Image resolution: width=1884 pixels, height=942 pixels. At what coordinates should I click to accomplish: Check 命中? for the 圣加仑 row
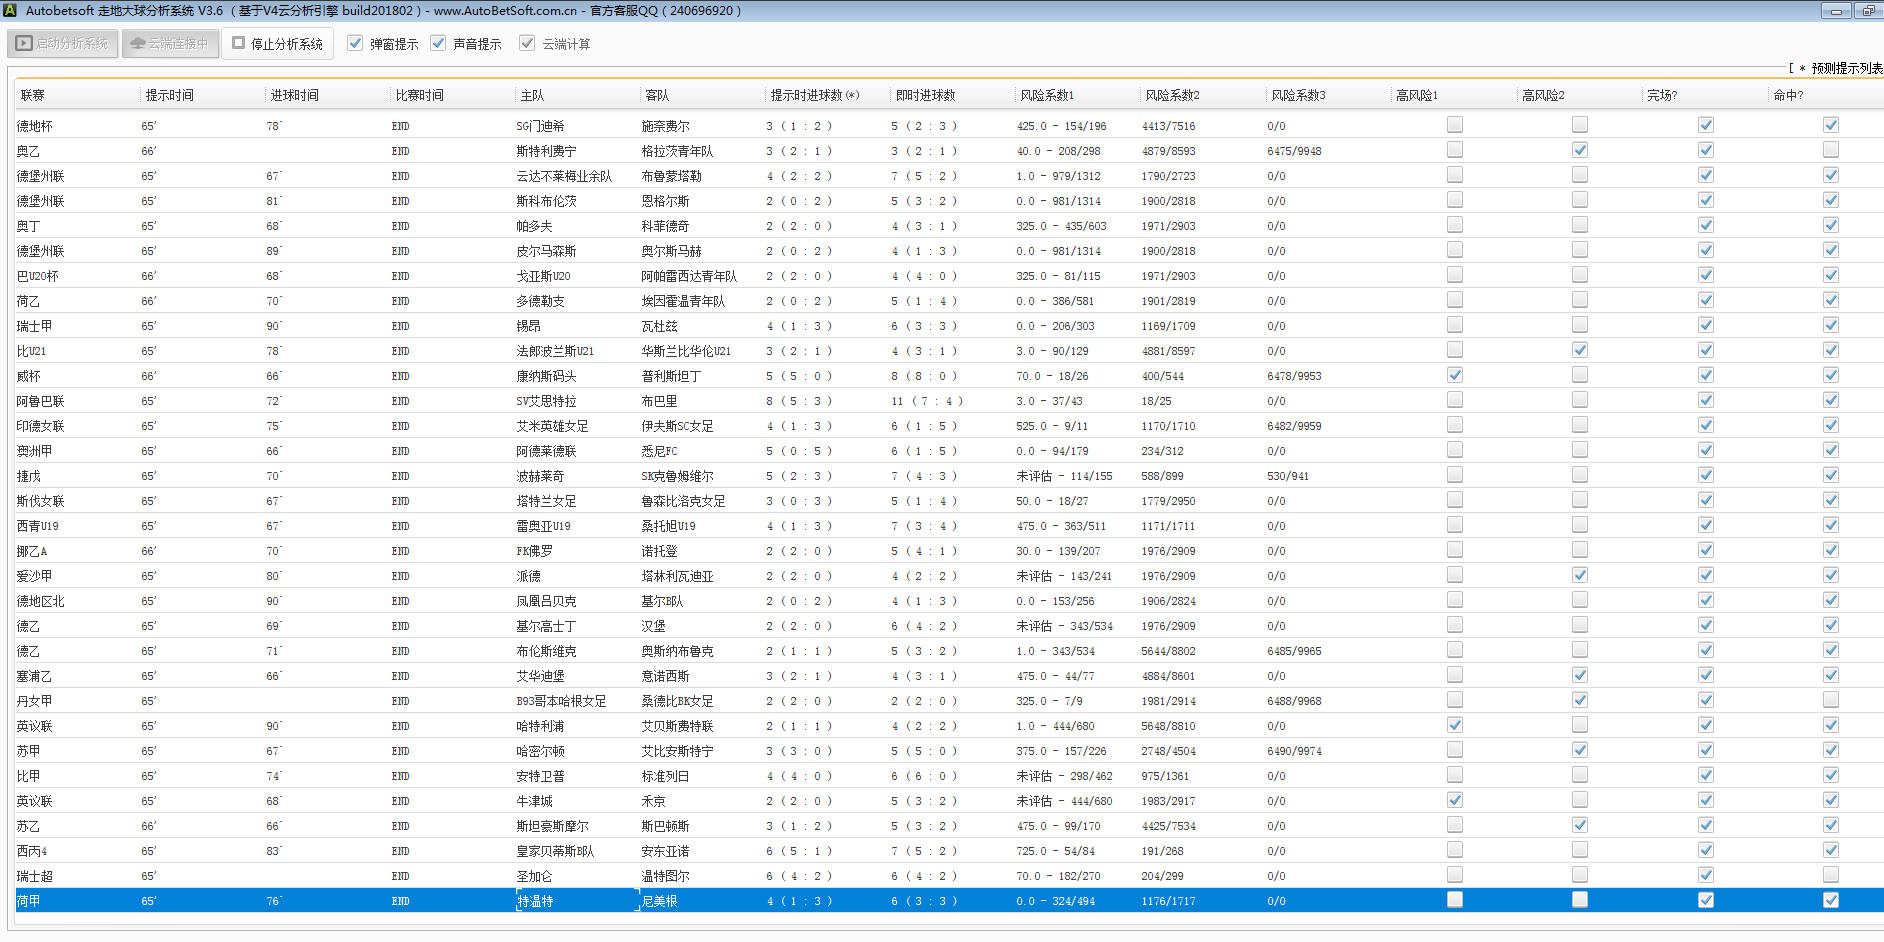point(1831,875)
